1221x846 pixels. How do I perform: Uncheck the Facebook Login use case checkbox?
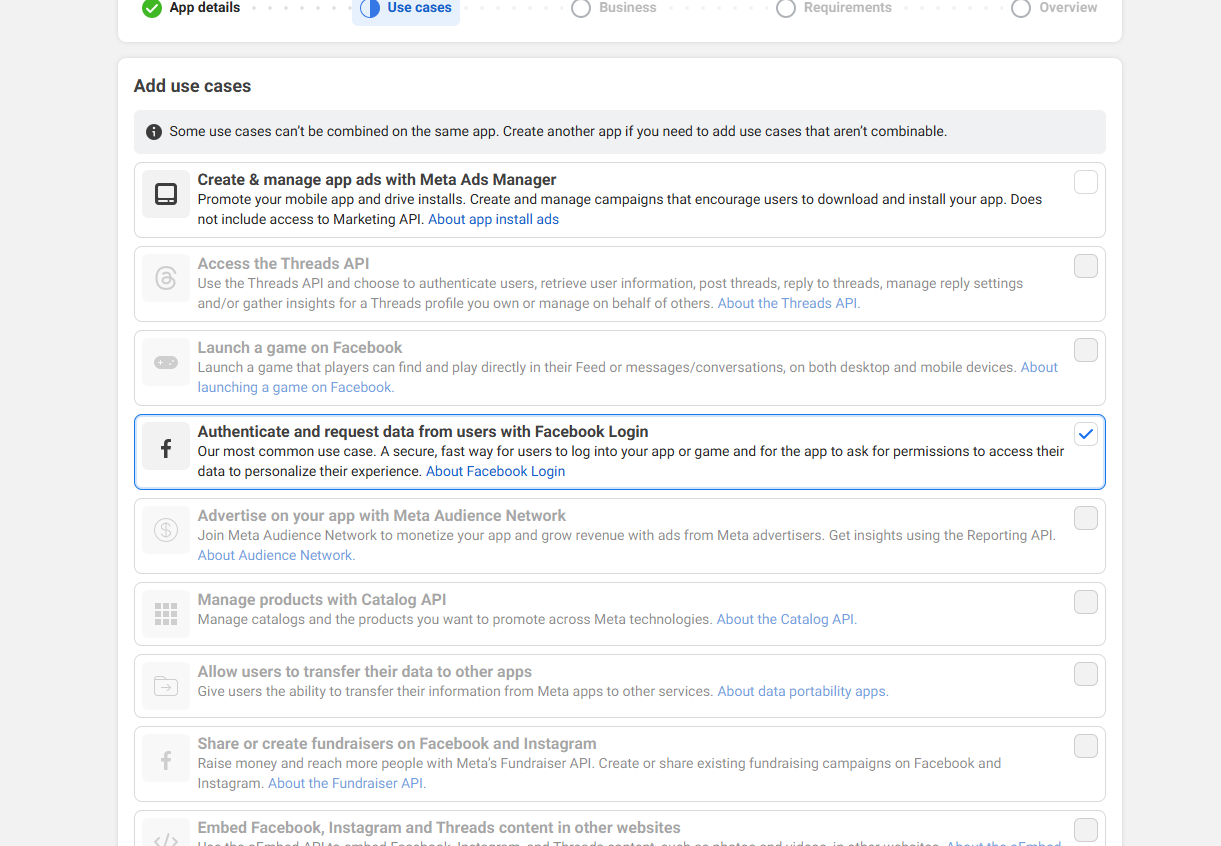click(x=1085, y=434)
